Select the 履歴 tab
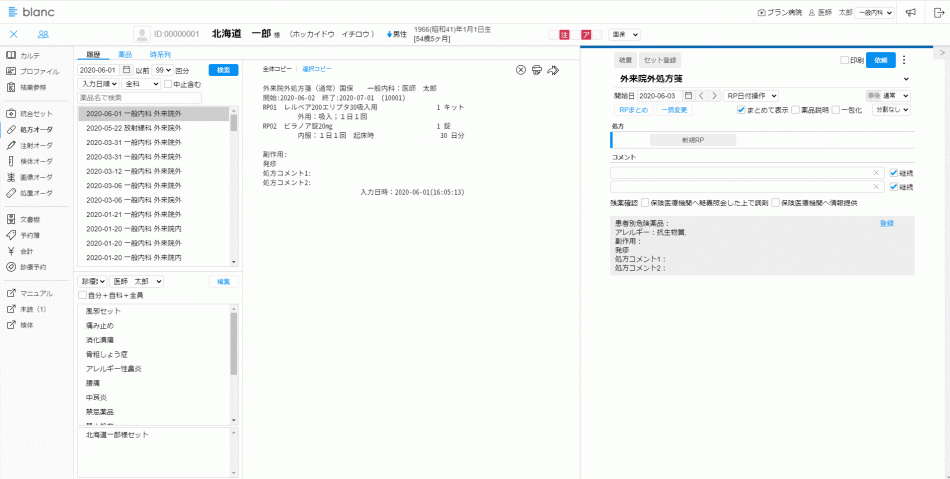The height and width of the screenshot is (479, 950). 93,55
